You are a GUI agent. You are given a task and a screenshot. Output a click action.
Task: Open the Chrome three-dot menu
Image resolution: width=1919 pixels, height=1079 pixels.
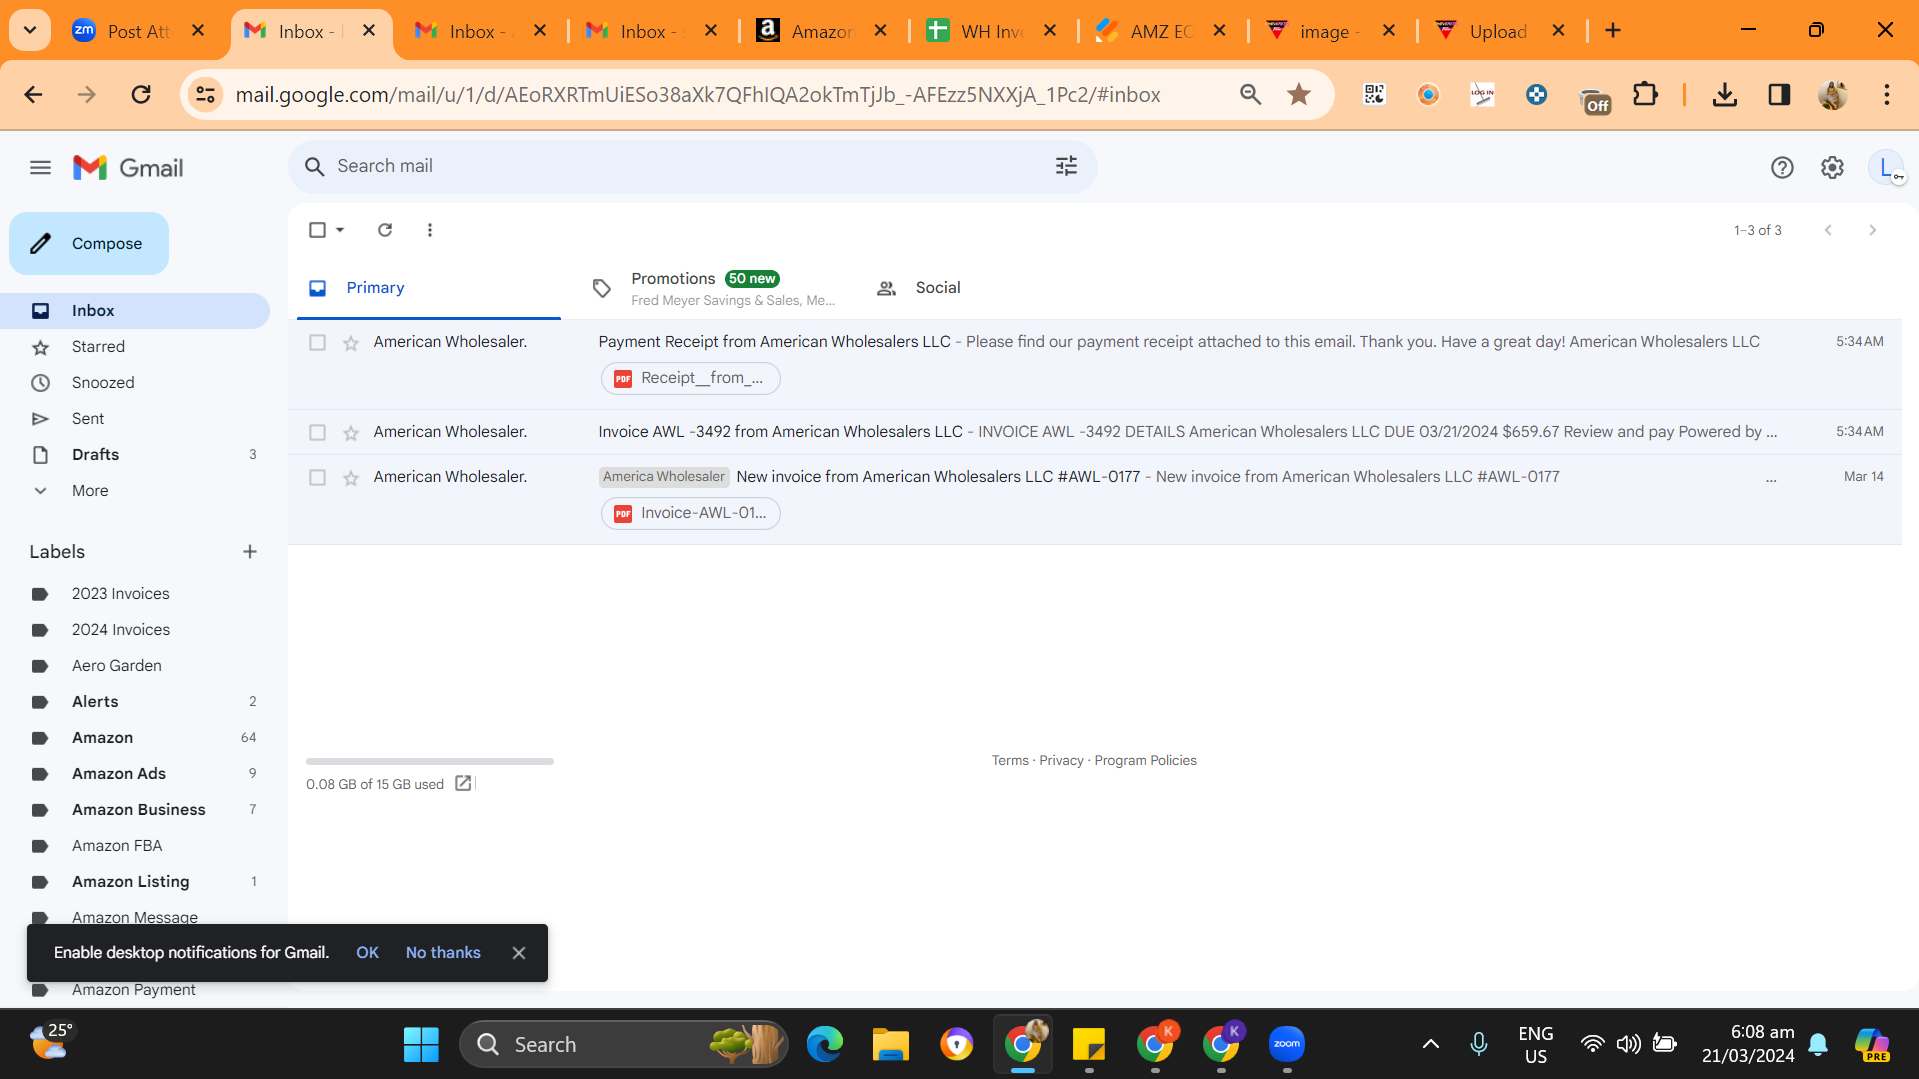point(1886,94)
